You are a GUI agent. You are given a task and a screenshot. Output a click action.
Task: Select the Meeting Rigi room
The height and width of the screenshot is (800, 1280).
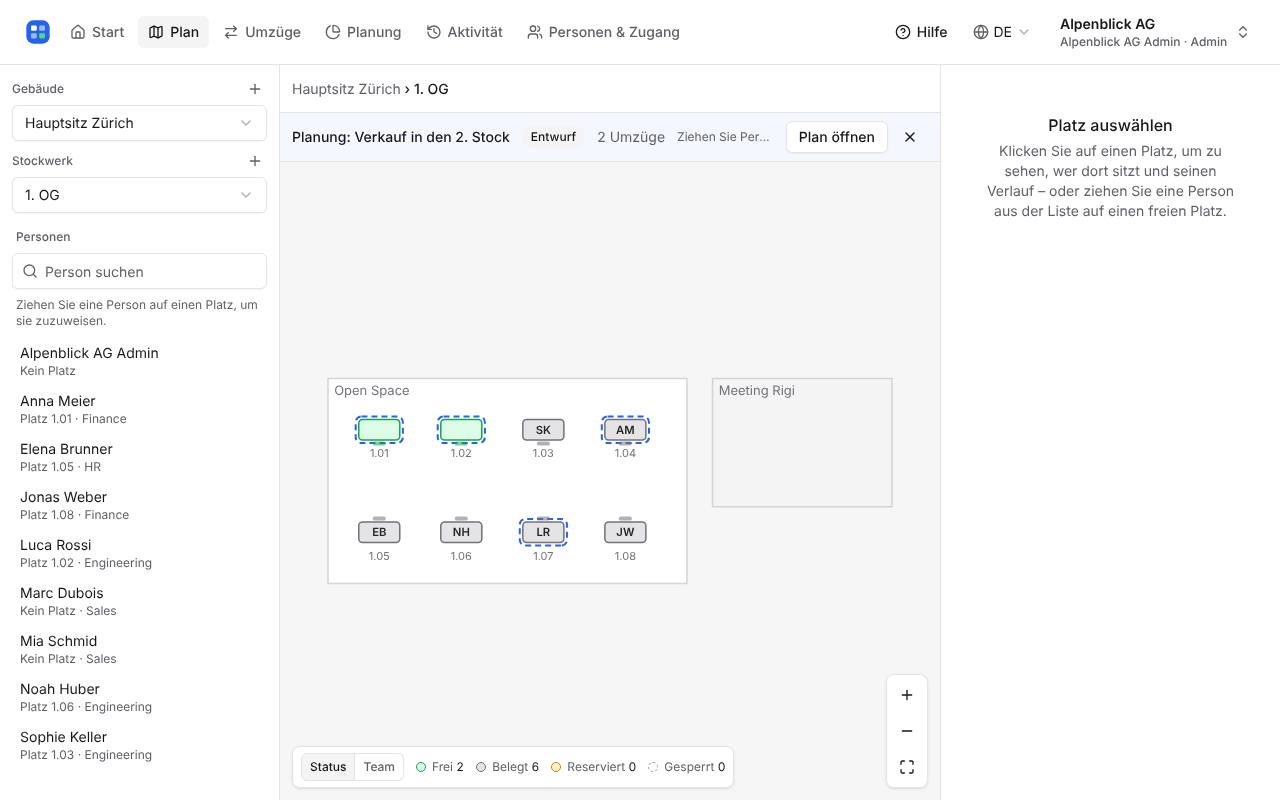802,443
